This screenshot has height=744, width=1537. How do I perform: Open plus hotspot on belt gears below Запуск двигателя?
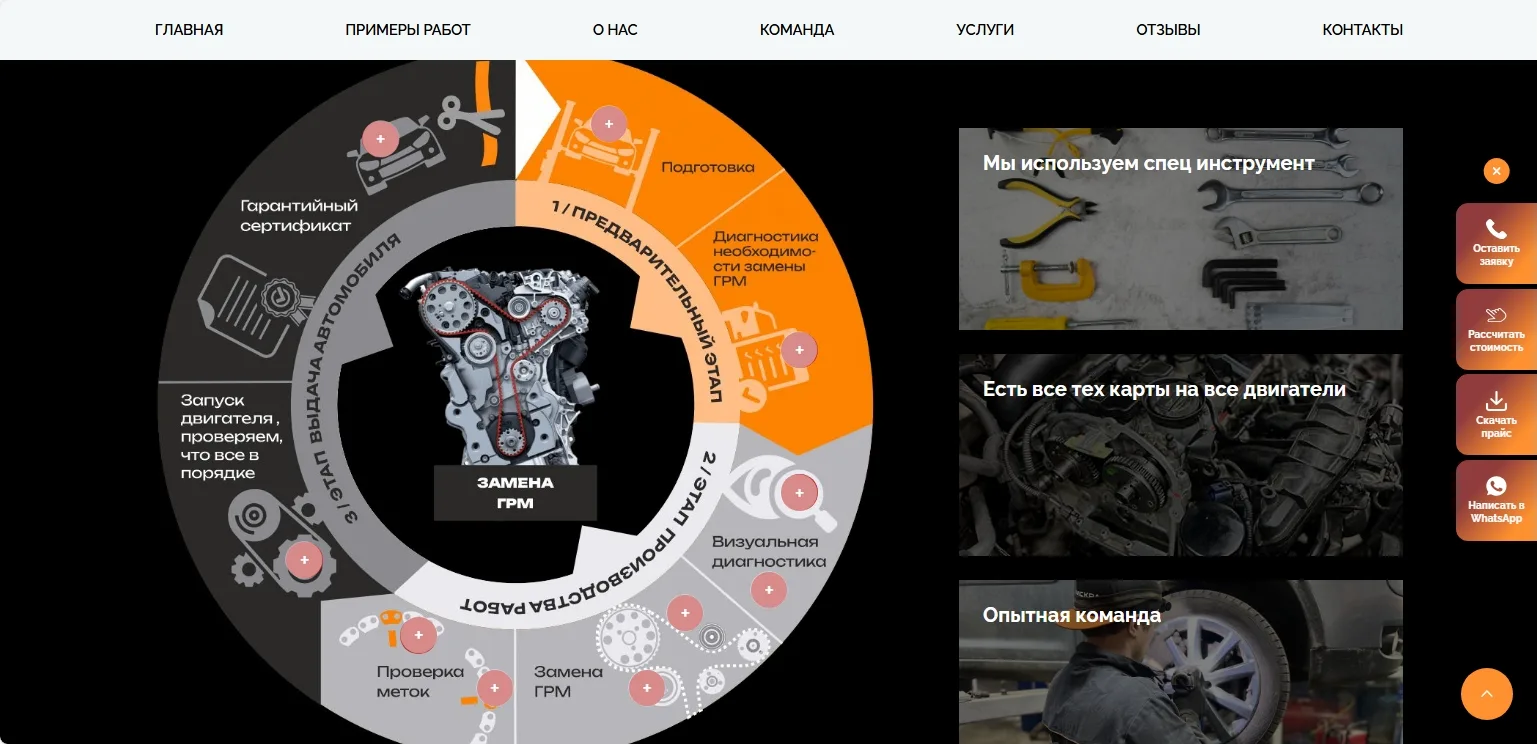click(304, 560)
